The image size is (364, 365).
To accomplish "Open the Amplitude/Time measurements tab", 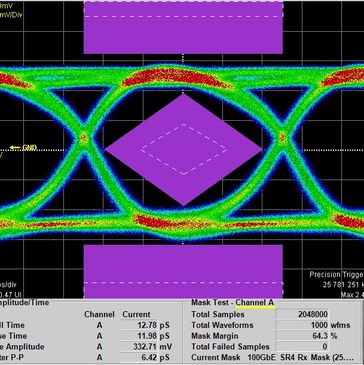I will click(x=25, y=303).
